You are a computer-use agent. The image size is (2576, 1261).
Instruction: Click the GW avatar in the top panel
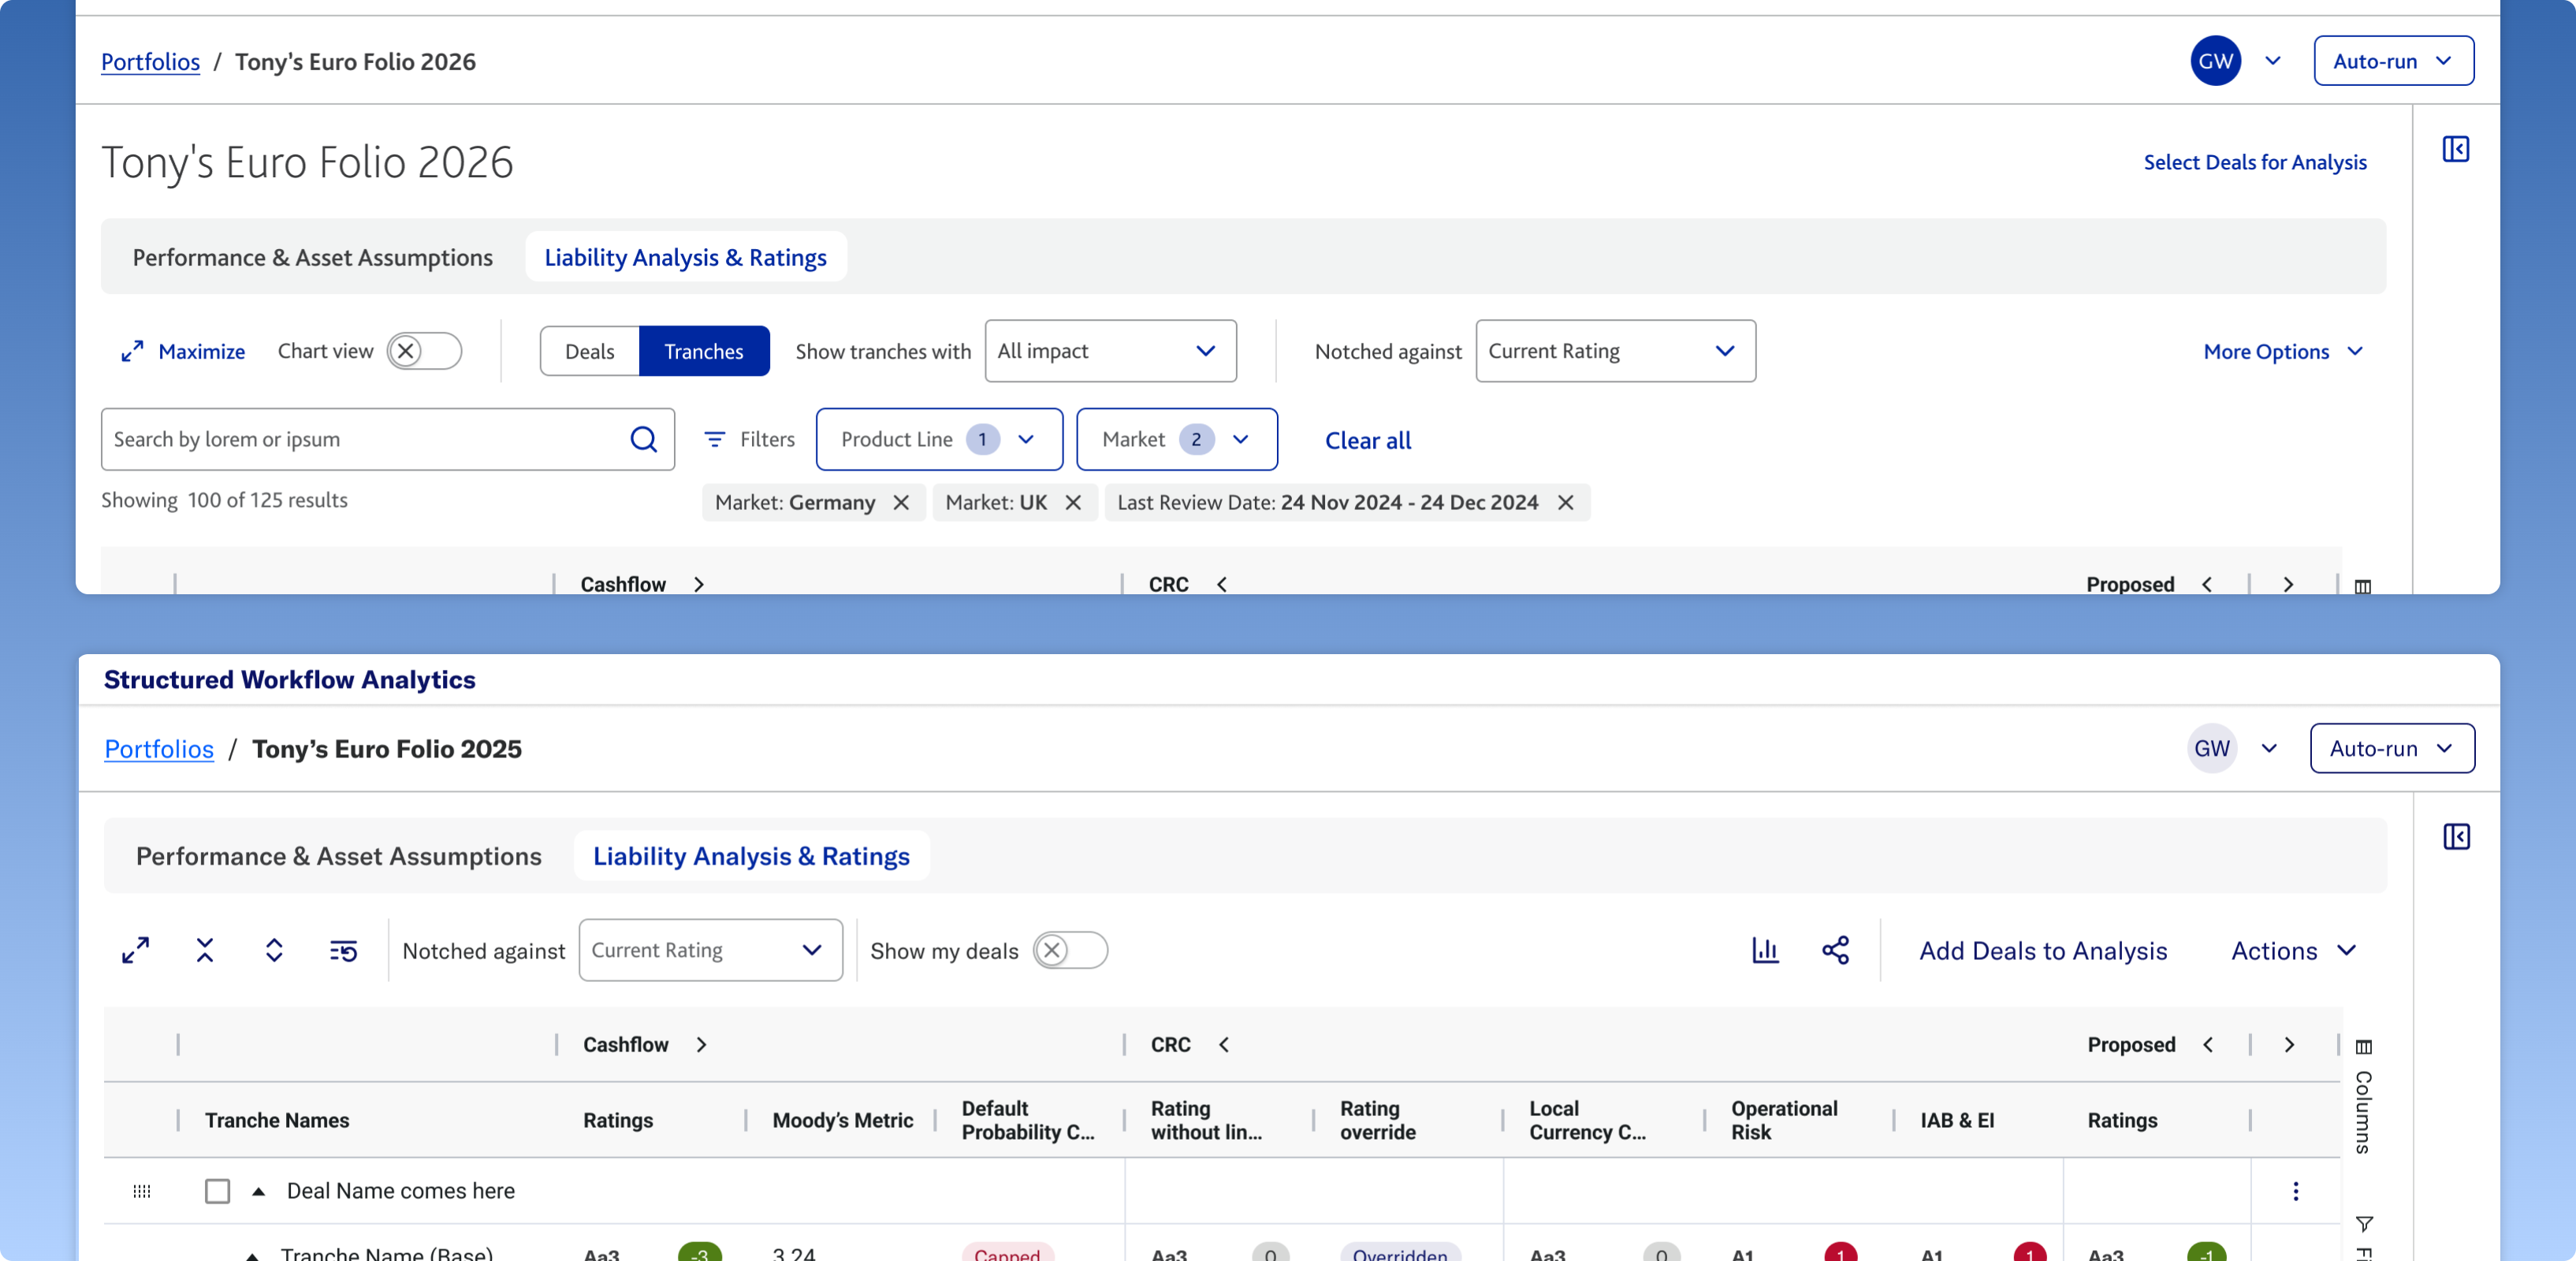2215,61
